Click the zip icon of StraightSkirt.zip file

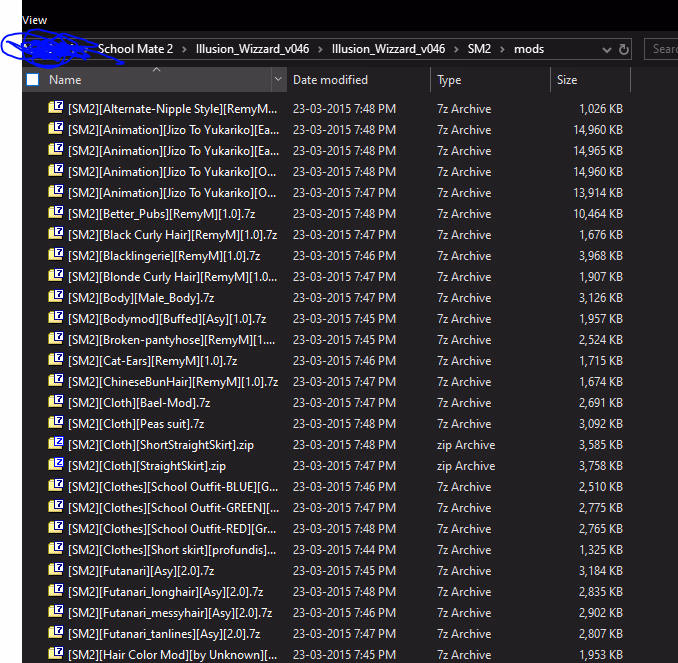pos(55,464)
